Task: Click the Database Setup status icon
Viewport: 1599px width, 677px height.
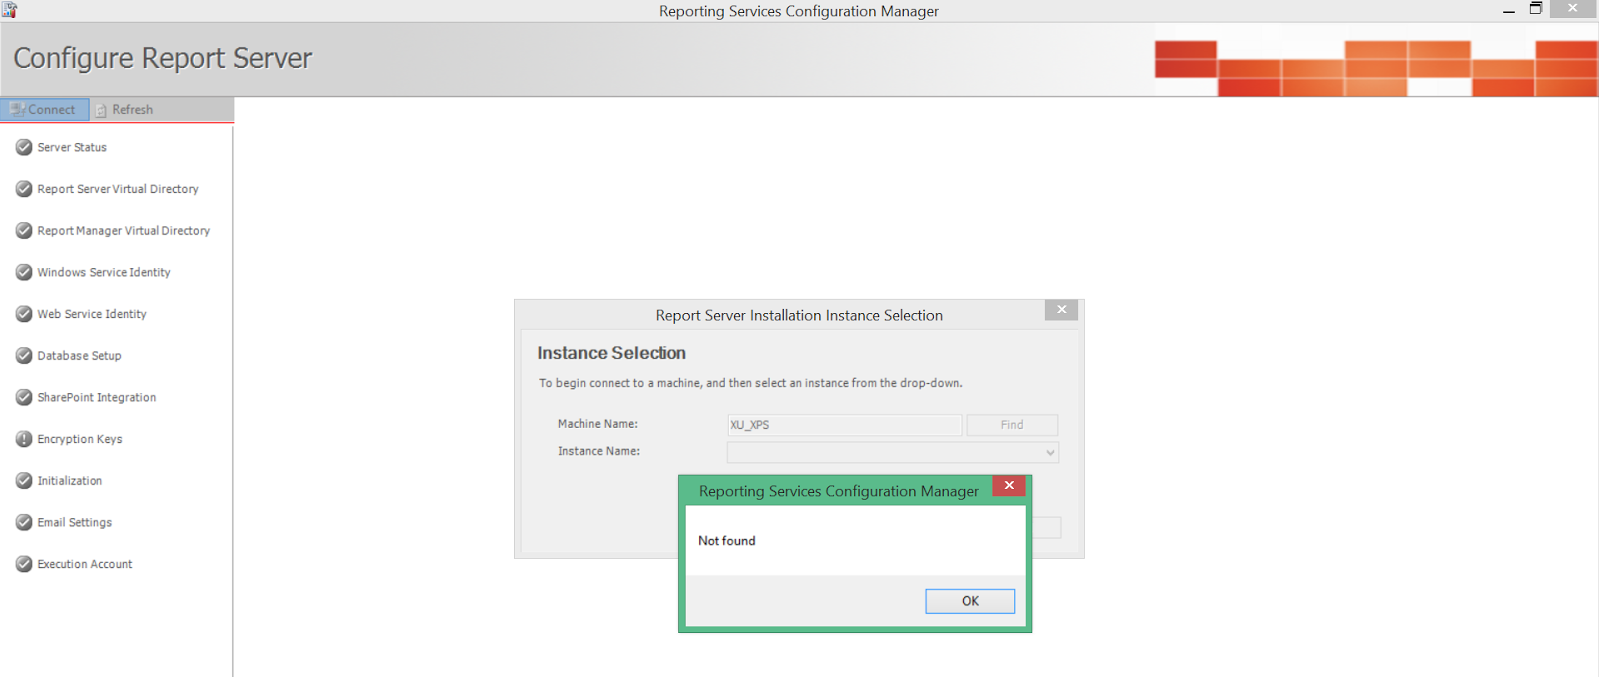Action: 24,355
